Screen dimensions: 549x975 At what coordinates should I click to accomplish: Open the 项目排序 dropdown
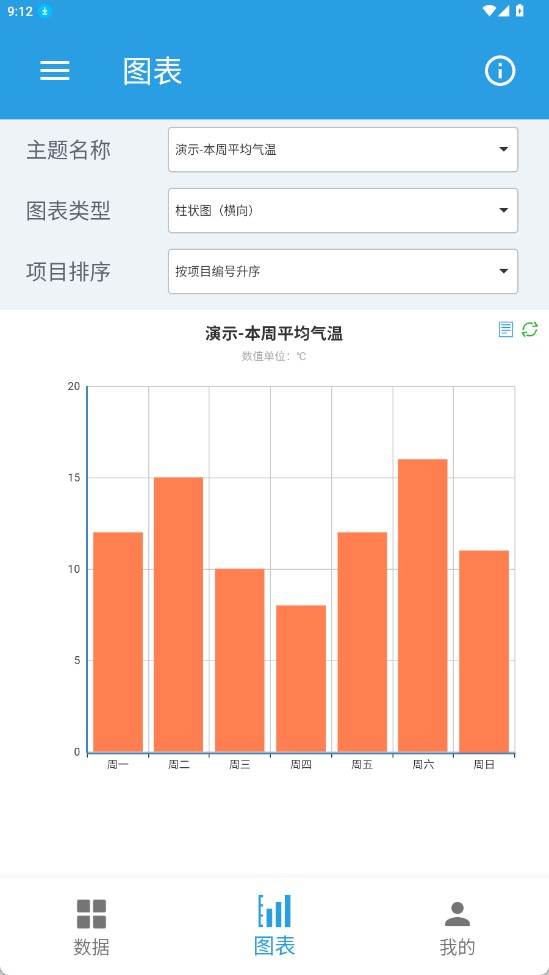pyautogui.click(x=343, y=271)
